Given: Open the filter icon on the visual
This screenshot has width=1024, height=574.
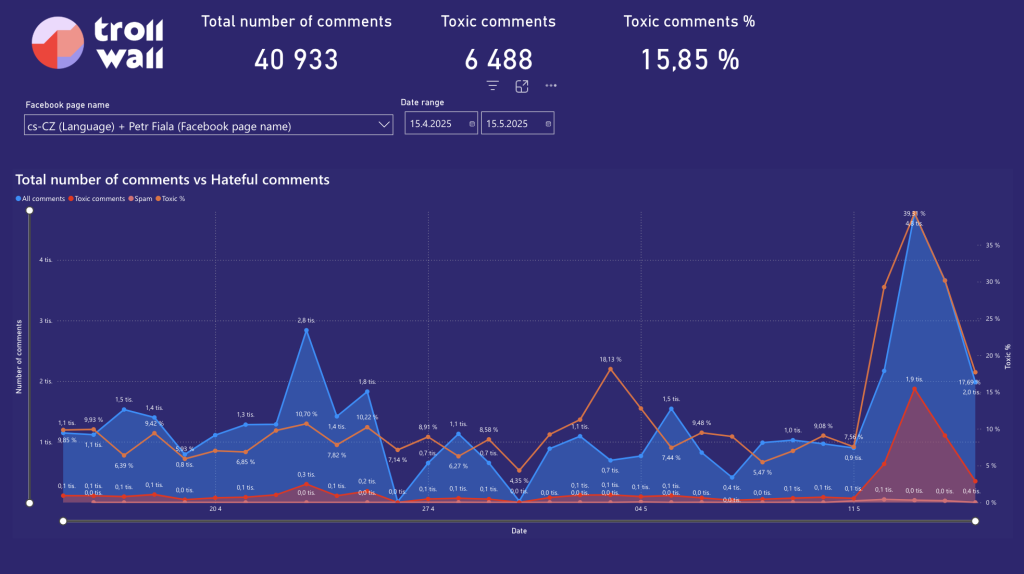Looking at the screenshot, I should 493,87.
